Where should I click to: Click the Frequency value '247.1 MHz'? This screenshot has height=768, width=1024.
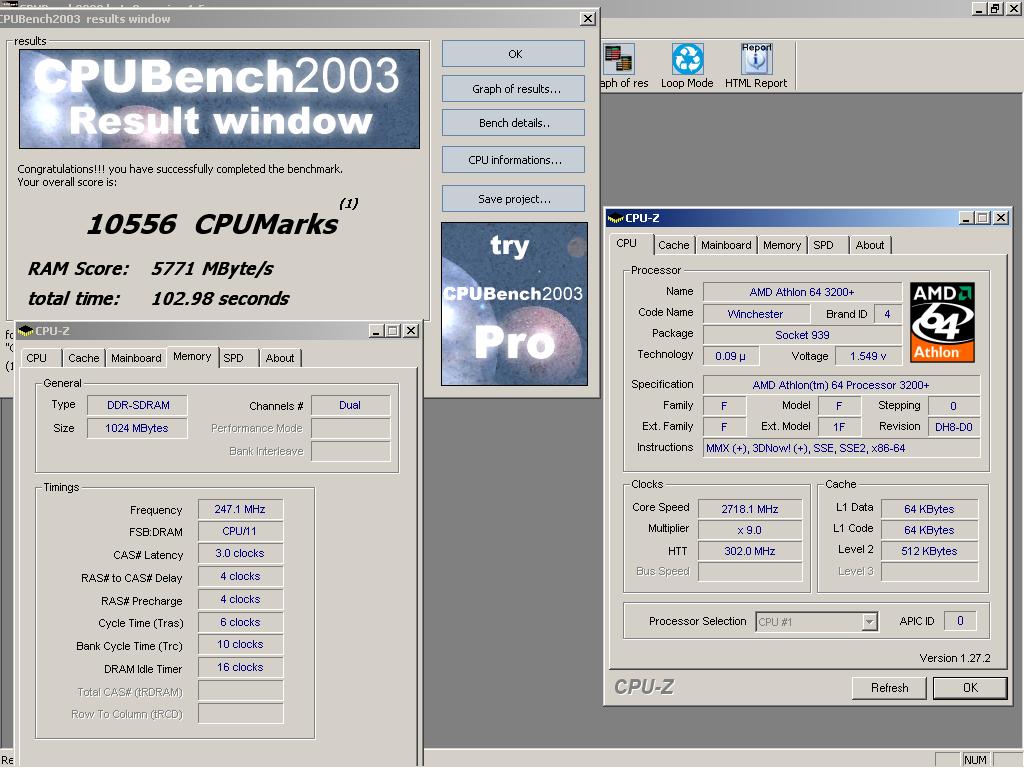240,509
